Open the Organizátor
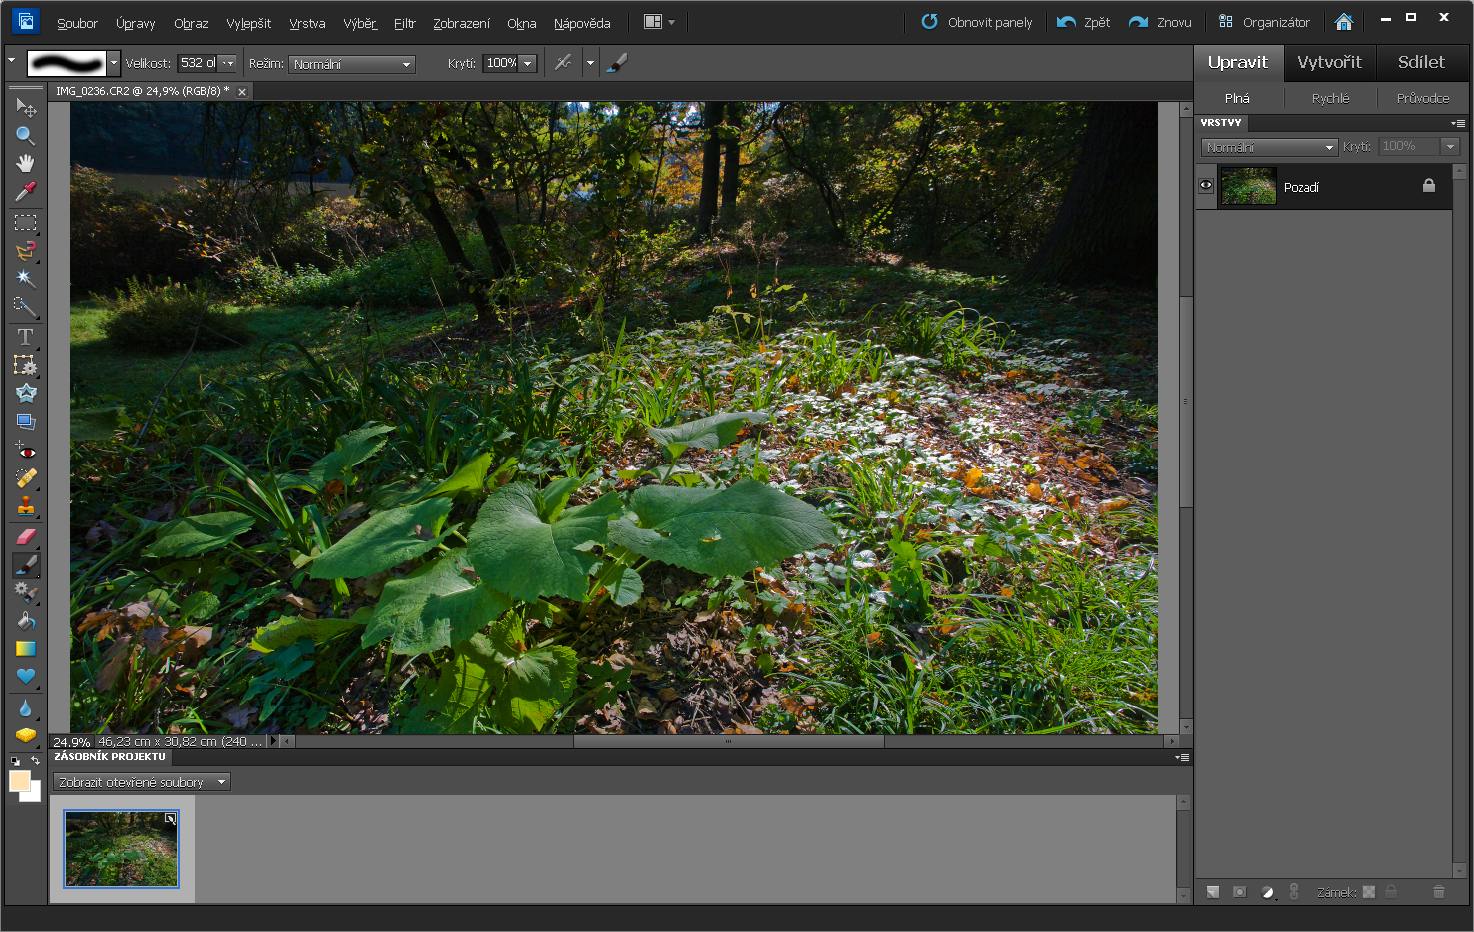This screenshot has width=1474, height=932. click(x=1264, y=22)
